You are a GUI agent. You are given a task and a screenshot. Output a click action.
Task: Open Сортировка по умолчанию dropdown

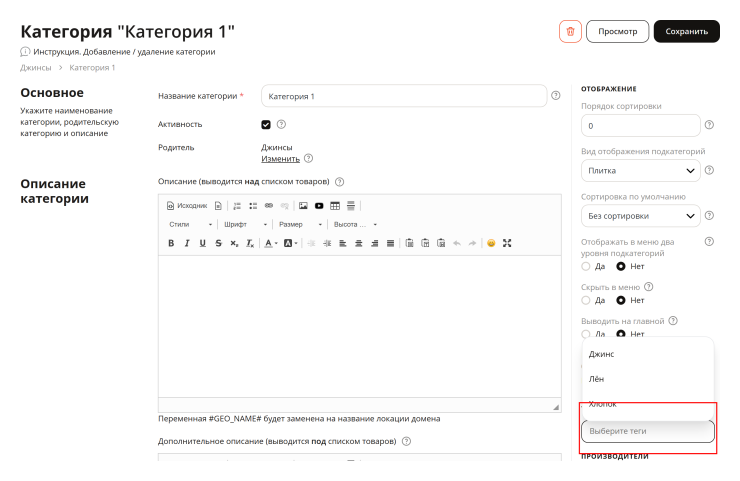coord(640,216)
